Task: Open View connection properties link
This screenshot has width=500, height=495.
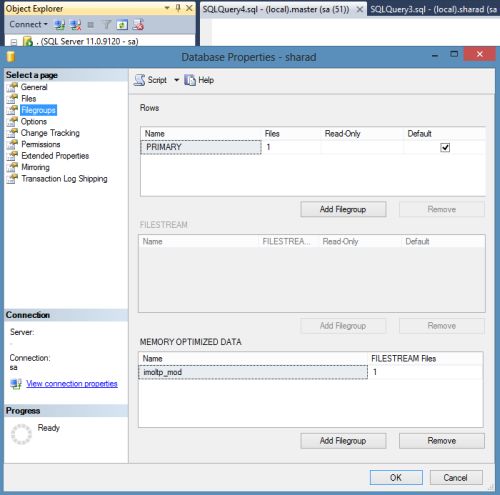Action: 72,384
